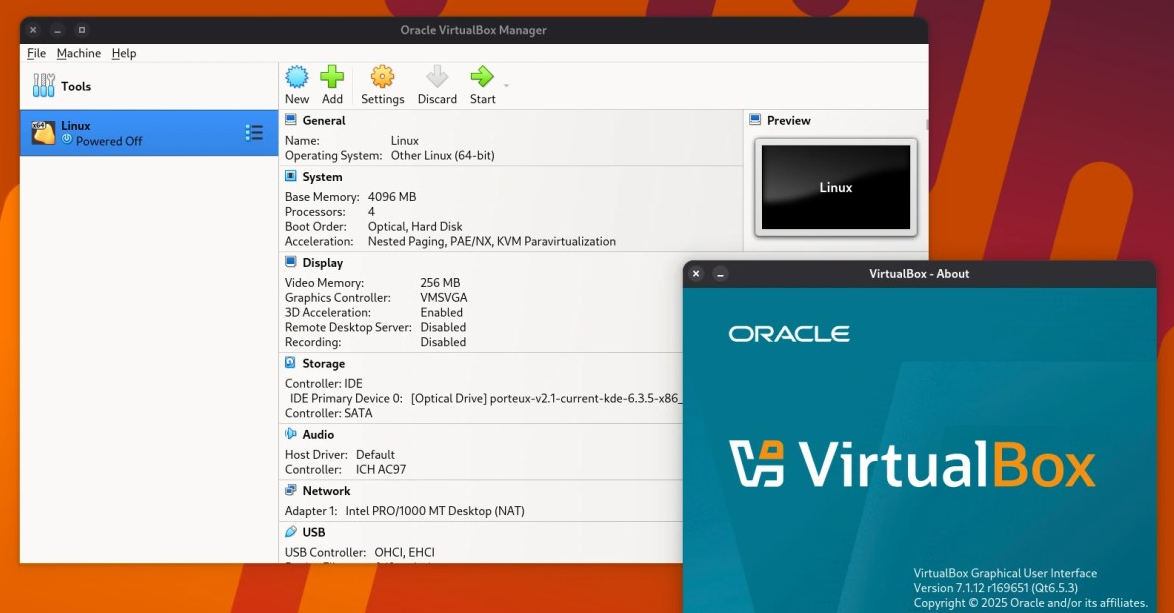Image resolution: width=1174 pixels, height=613 pixels.
Task: Click the version "7.1.12 r169651" line in About
Action: [996, 588]
